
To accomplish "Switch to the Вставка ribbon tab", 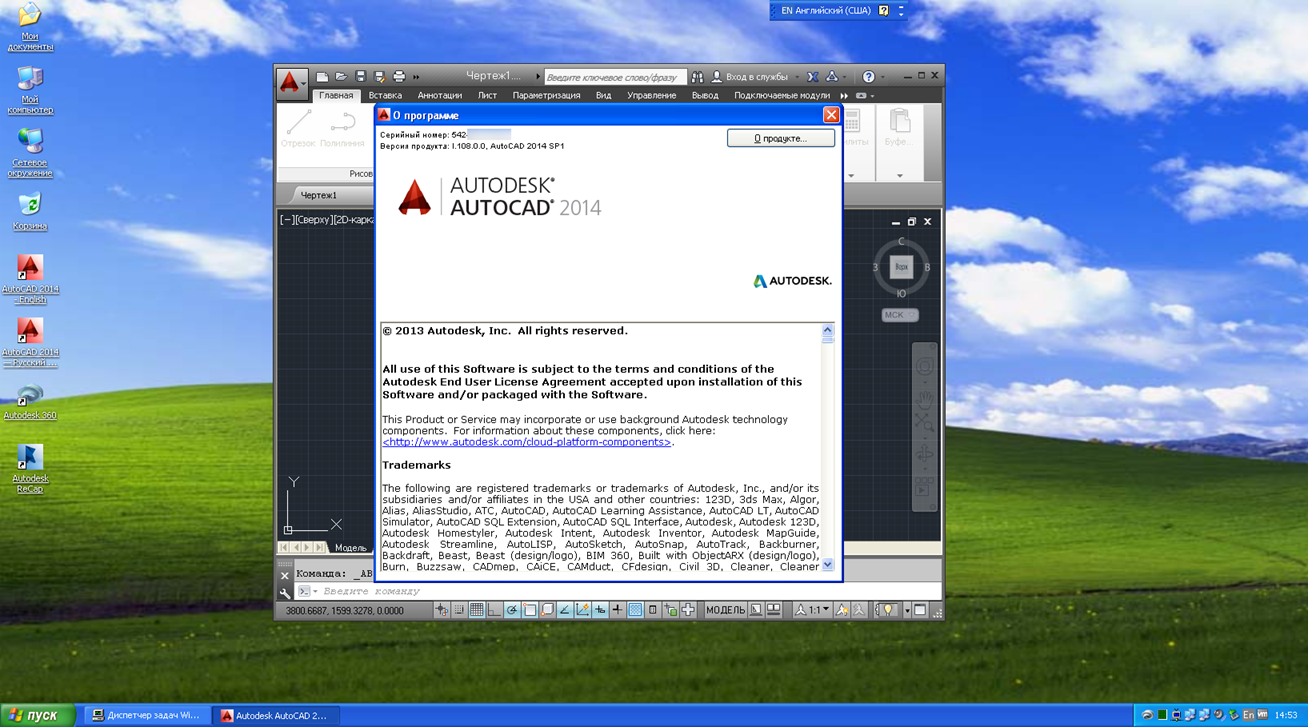I will pos(385,96).
